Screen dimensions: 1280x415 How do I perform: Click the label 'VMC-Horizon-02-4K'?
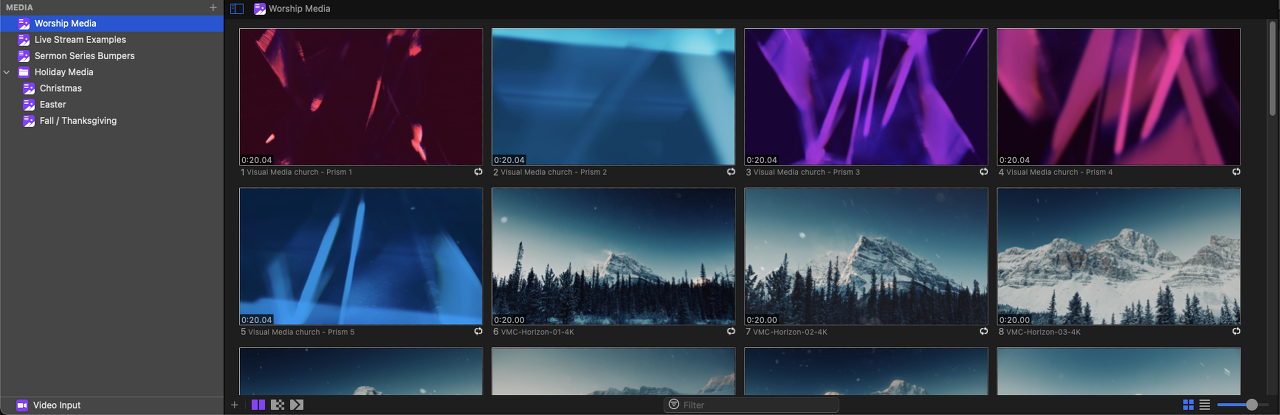coord(790,332)
